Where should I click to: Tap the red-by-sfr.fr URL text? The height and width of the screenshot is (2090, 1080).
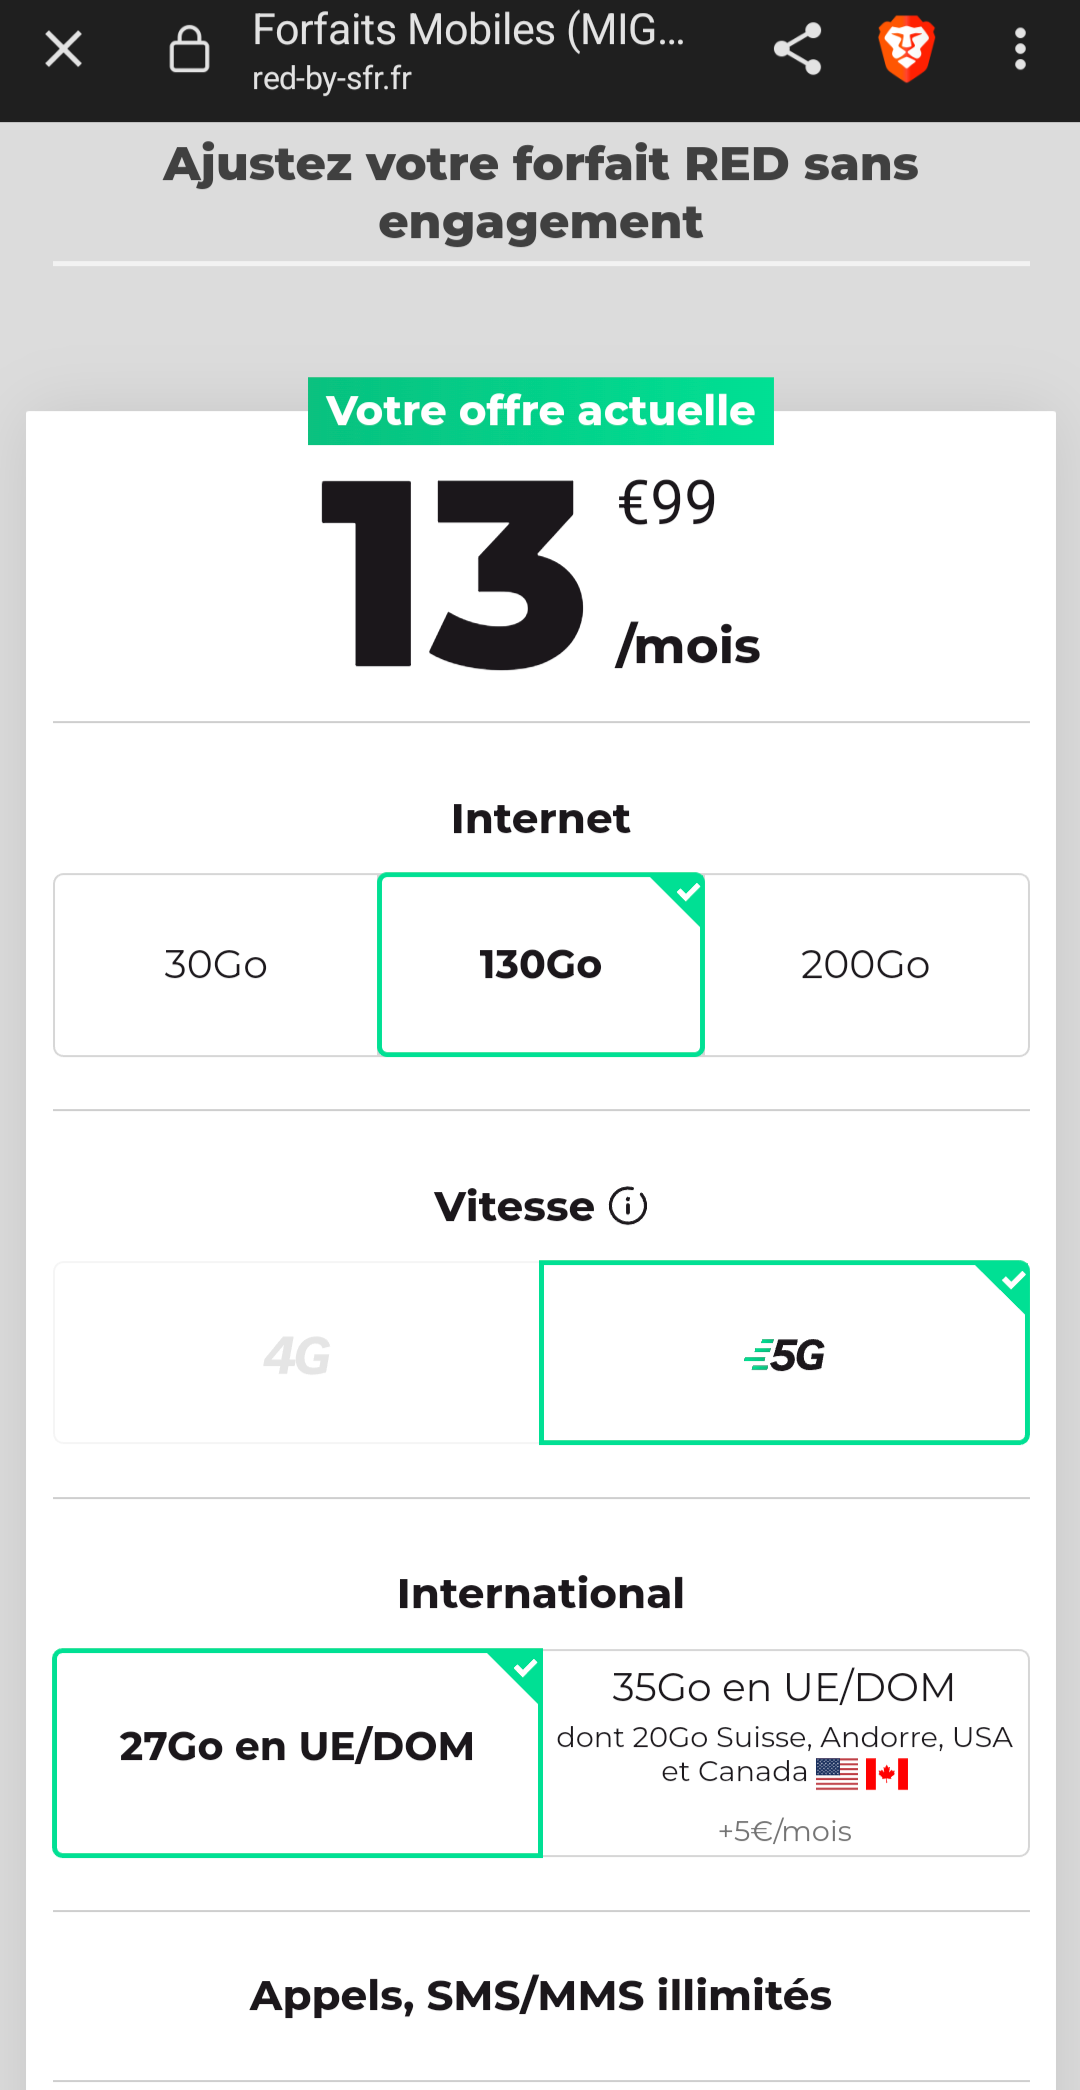click(332, 79)
